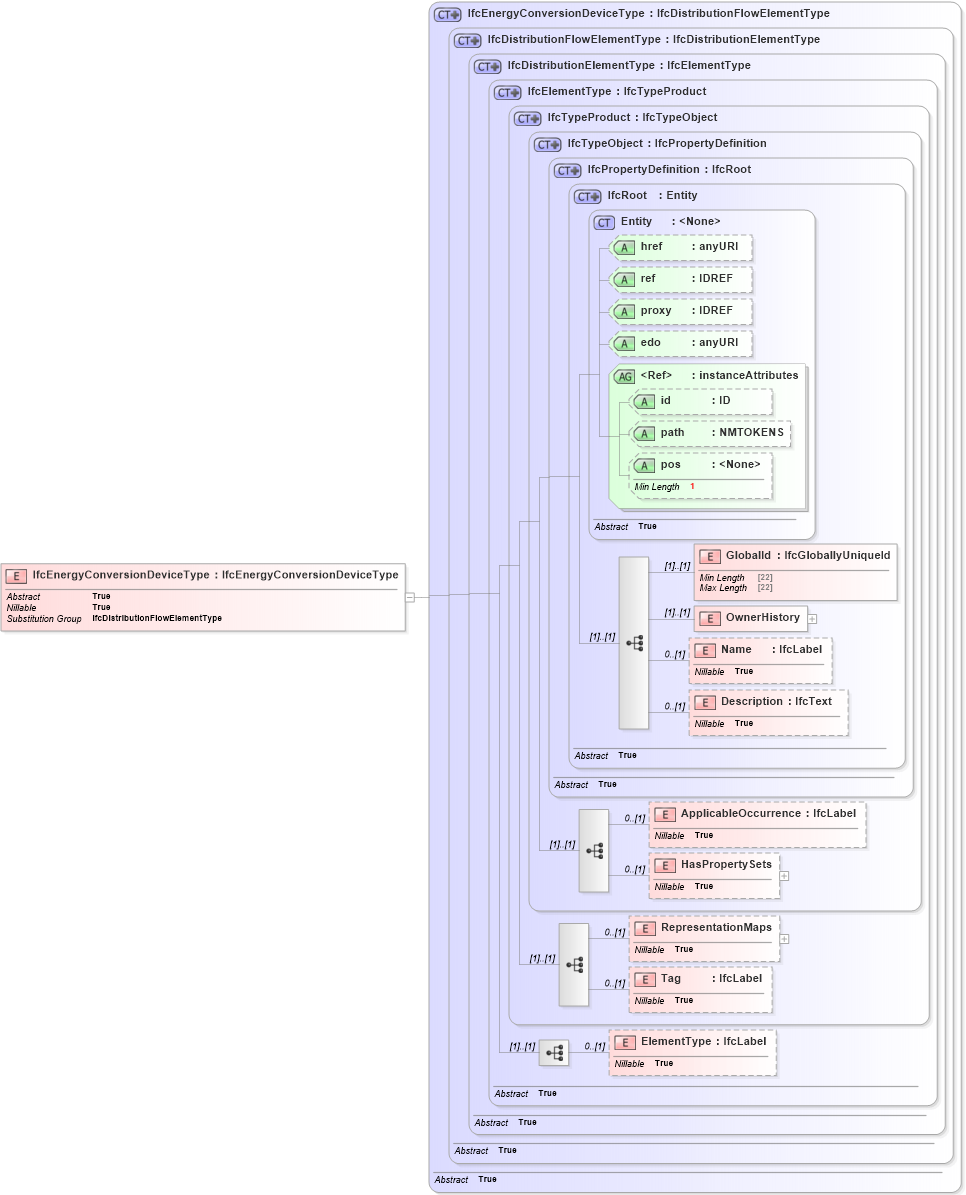Viewport: 966px width, 1195px height.
Task: Click the E icon beside ElementType
Action: [624, 1042]
